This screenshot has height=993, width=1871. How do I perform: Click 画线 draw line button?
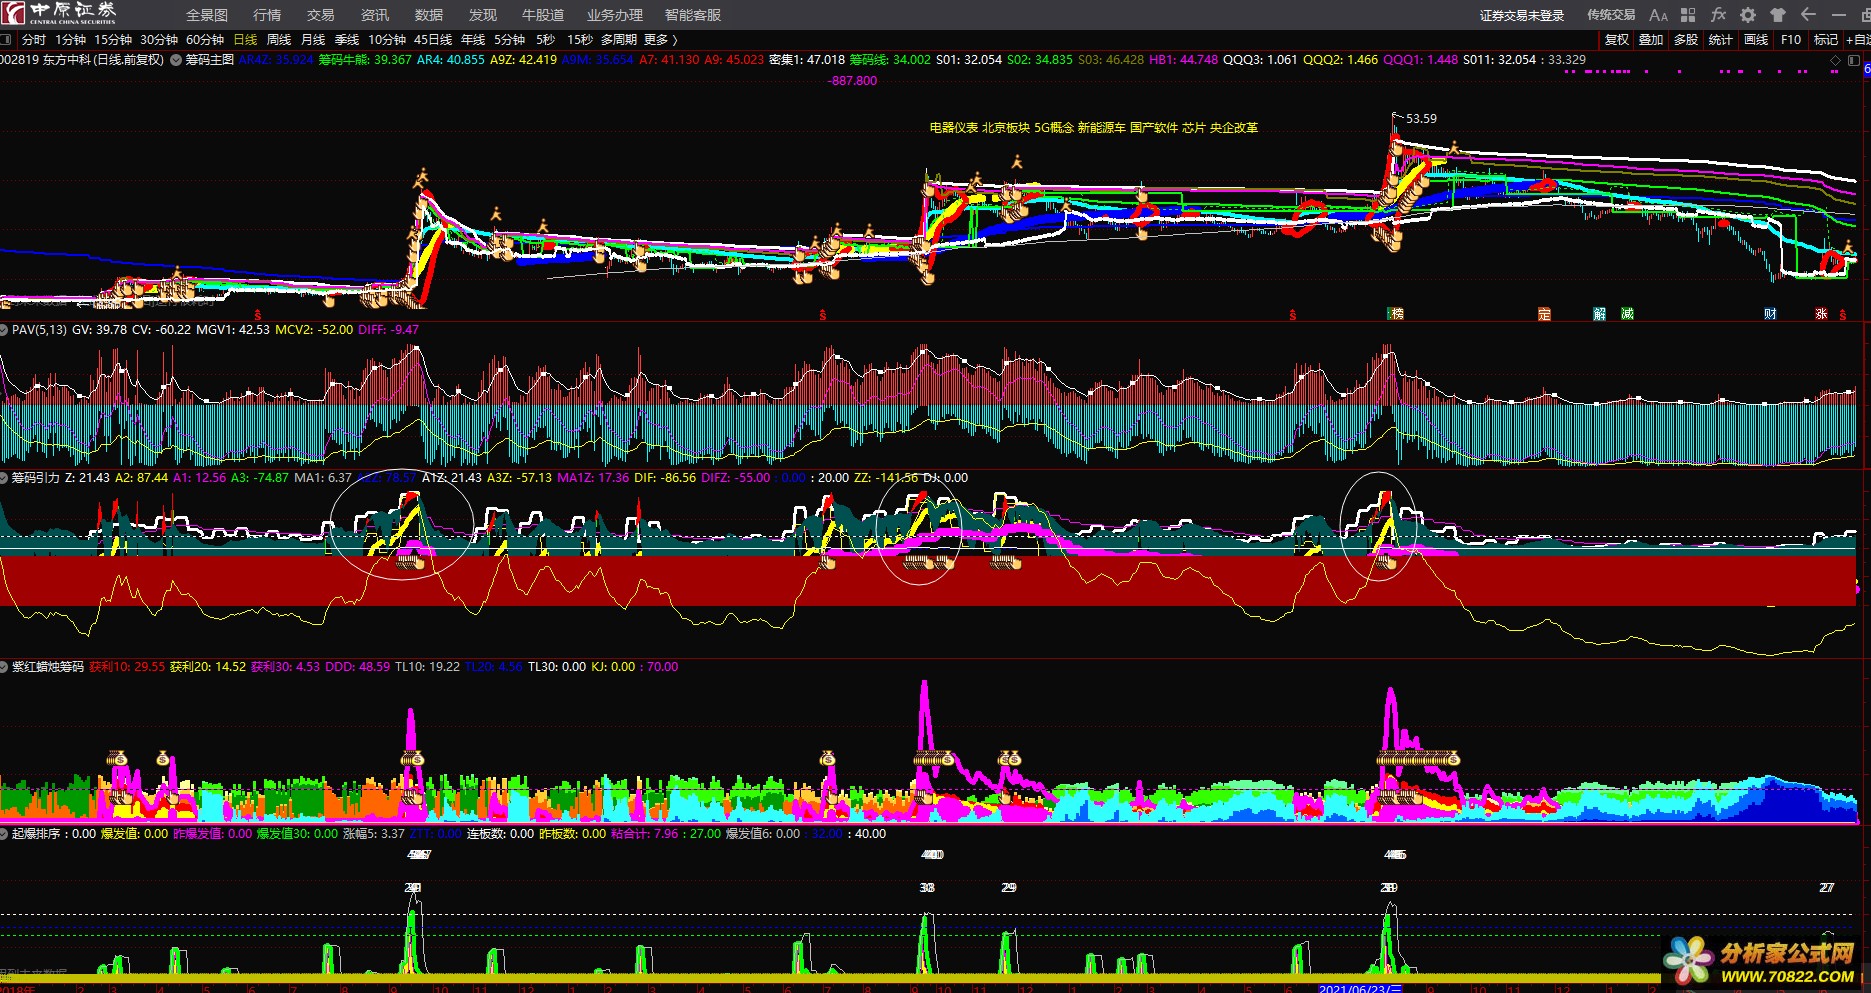(1756, 40)
